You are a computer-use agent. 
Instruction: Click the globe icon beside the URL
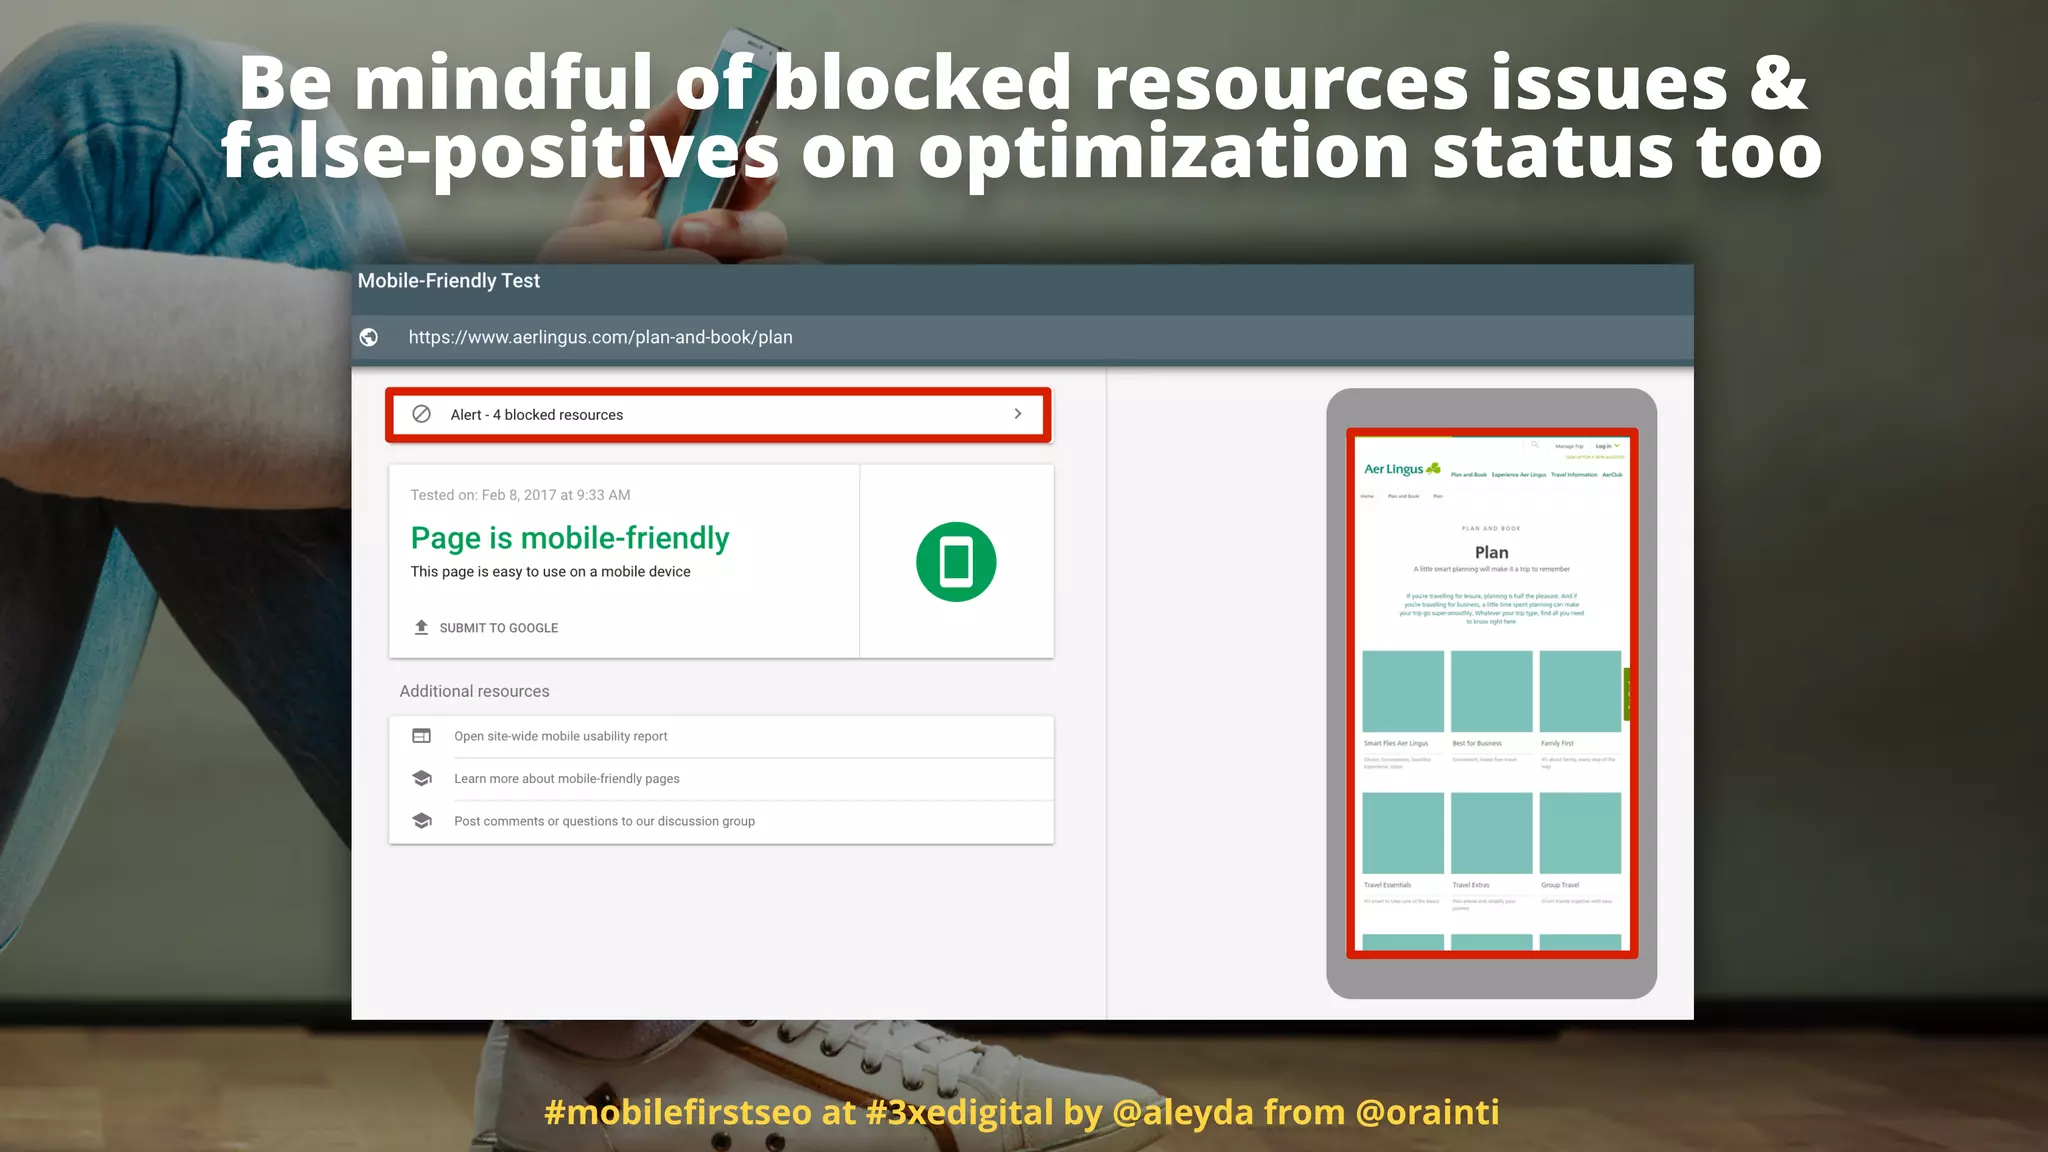(369, 337)
